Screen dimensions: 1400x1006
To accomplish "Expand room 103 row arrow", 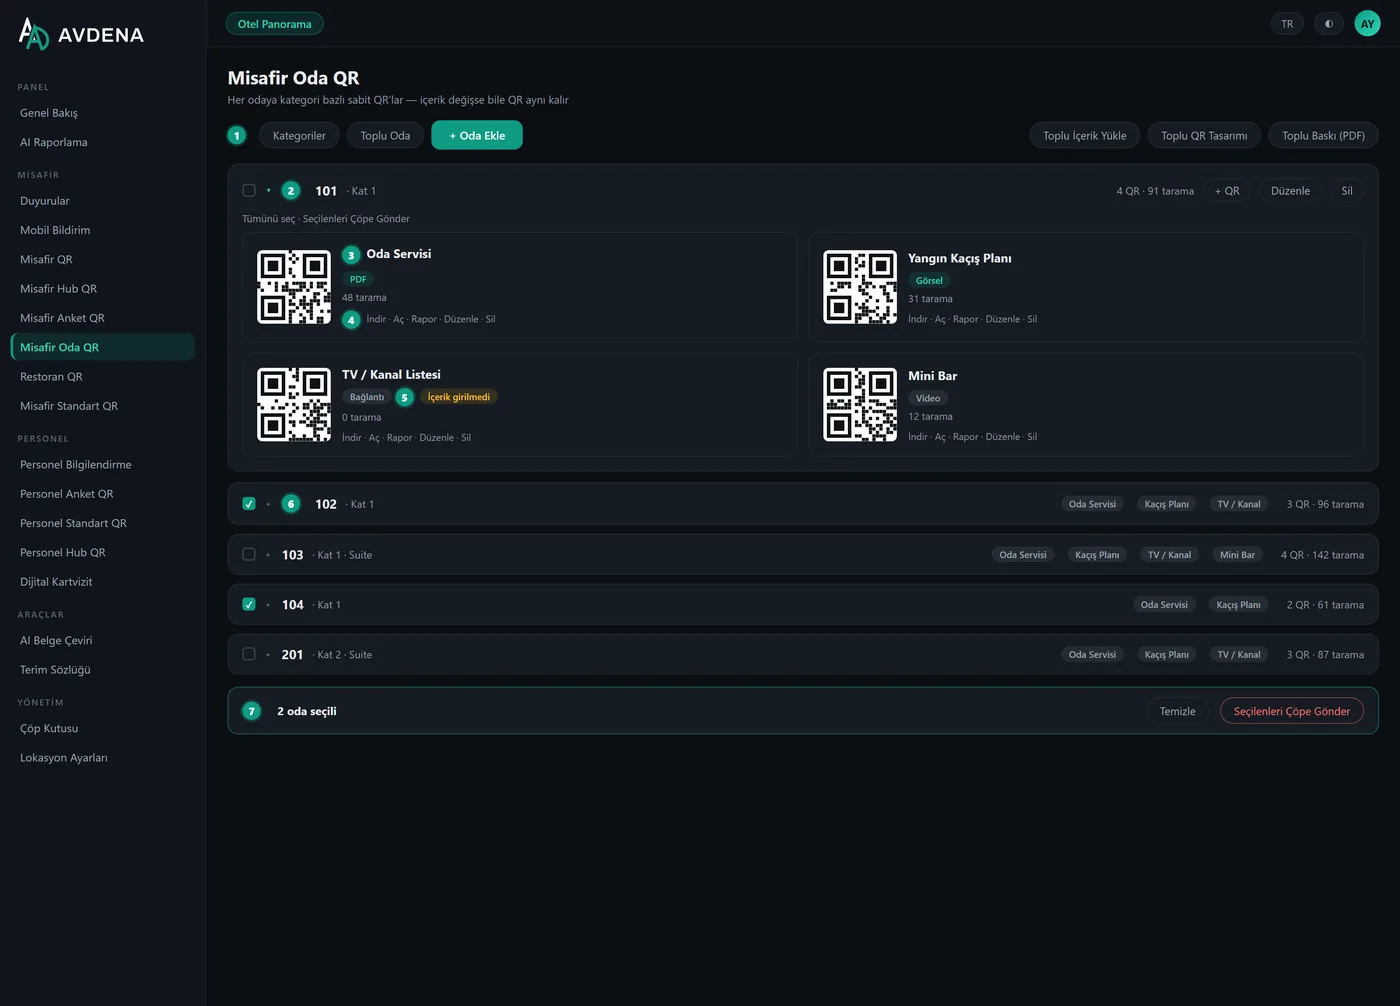I will (268, 555).
